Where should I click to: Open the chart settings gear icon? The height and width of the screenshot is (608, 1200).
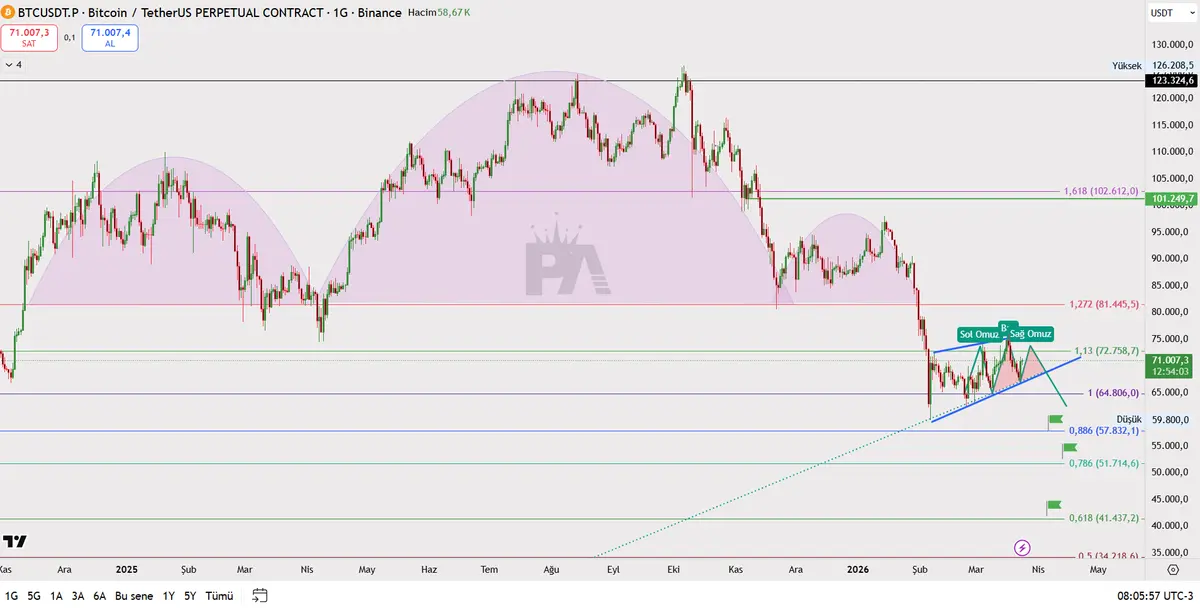tap(1172, 569)
